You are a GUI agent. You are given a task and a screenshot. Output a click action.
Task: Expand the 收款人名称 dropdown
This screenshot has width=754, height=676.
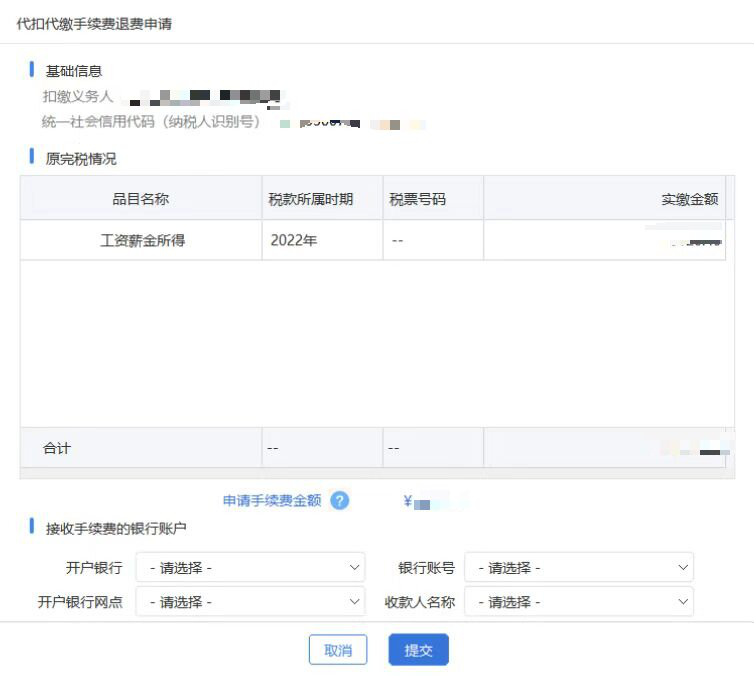tap(578, 601)
